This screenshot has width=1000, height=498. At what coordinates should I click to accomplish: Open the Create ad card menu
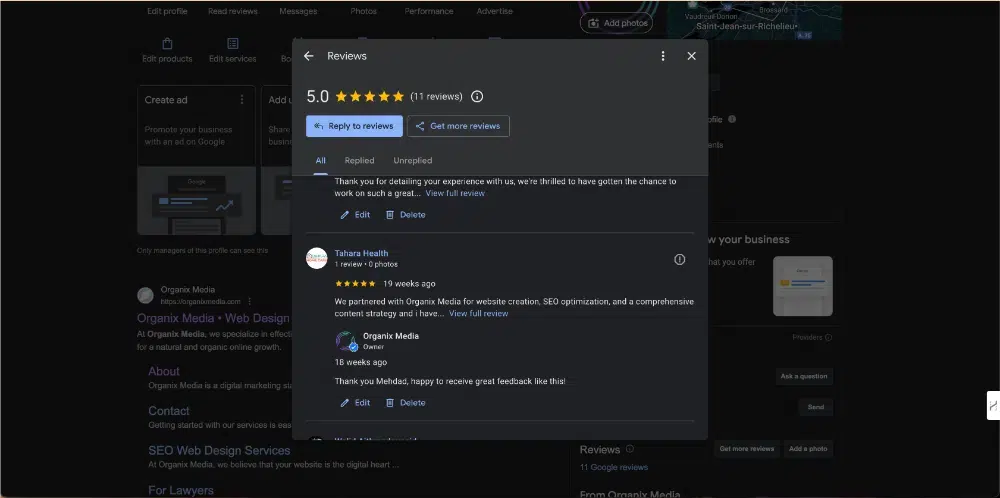(x=242, y=99)
